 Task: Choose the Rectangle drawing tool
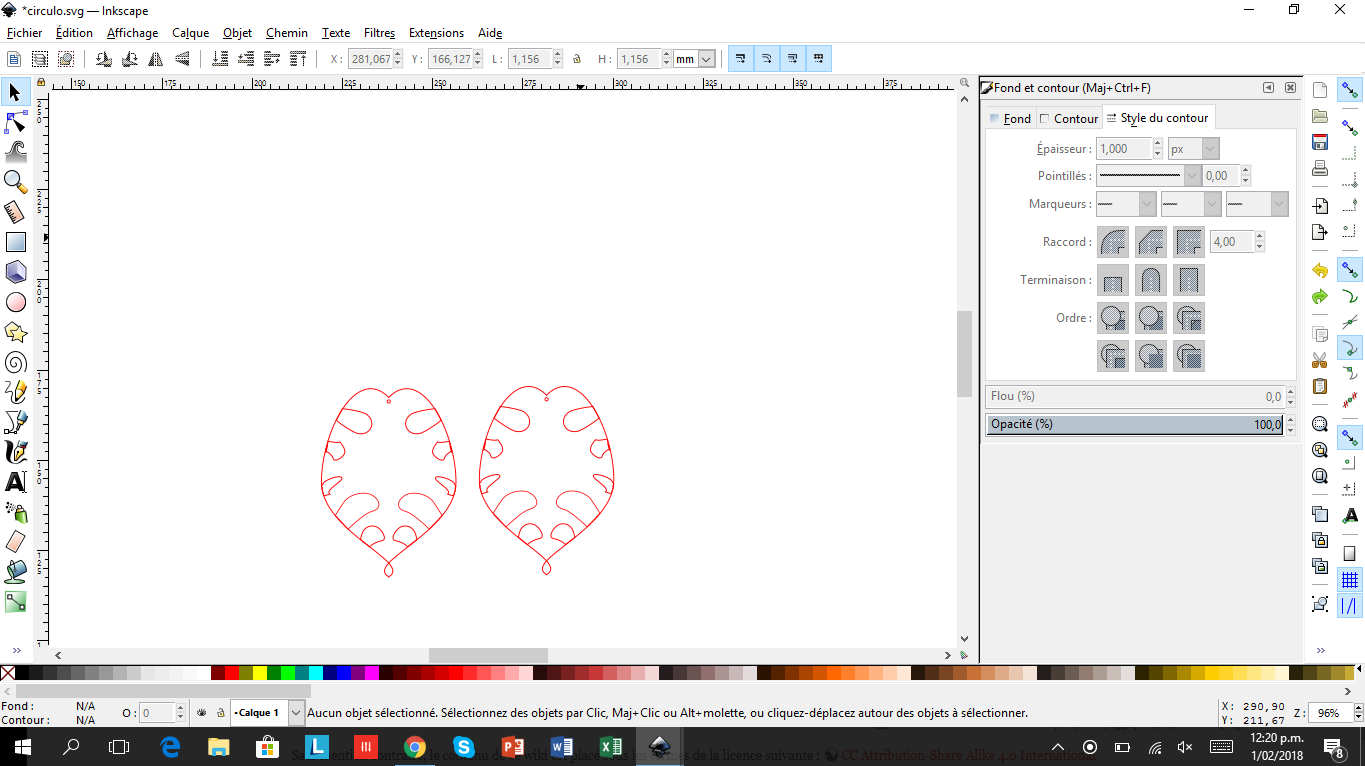(16, 241)
